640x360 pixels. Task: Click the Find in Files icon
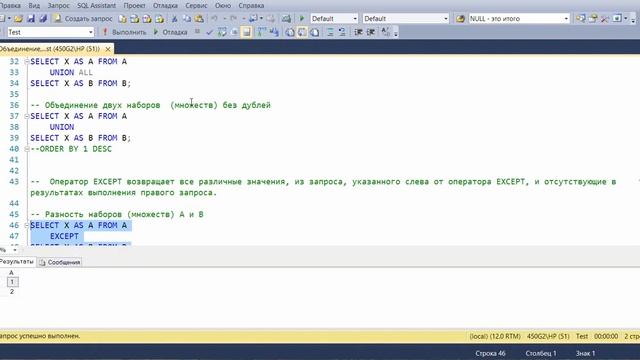click(460, 19)
